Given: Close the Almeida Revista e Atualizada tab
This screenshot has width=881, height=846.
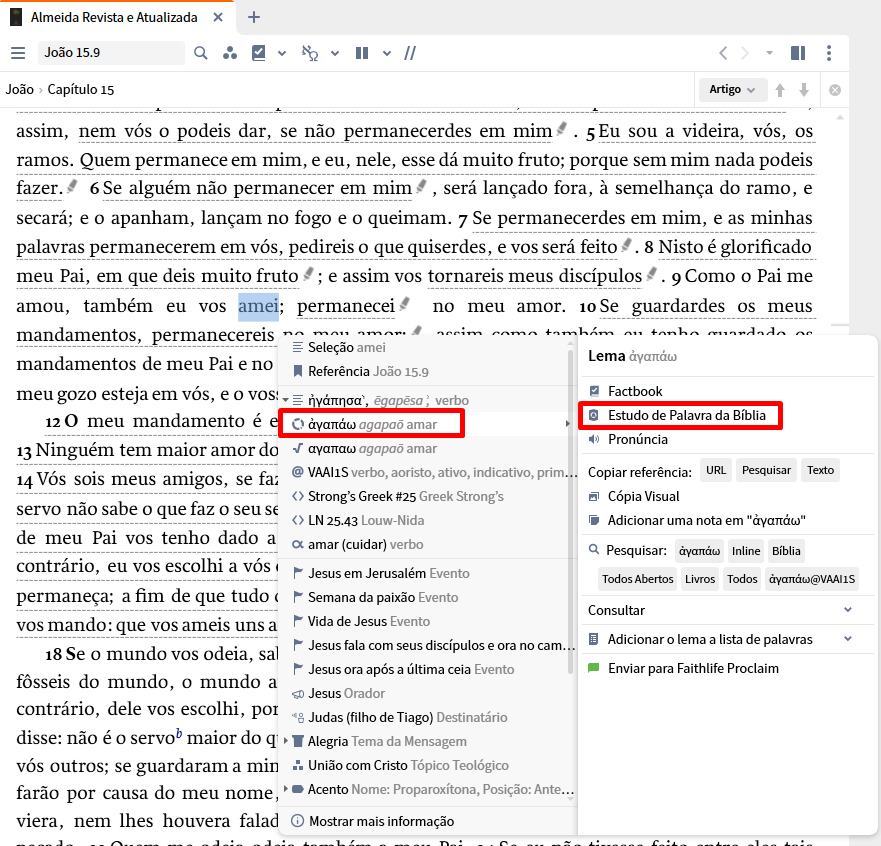Looking at the screenshot, I should click(x=218, y=17).
